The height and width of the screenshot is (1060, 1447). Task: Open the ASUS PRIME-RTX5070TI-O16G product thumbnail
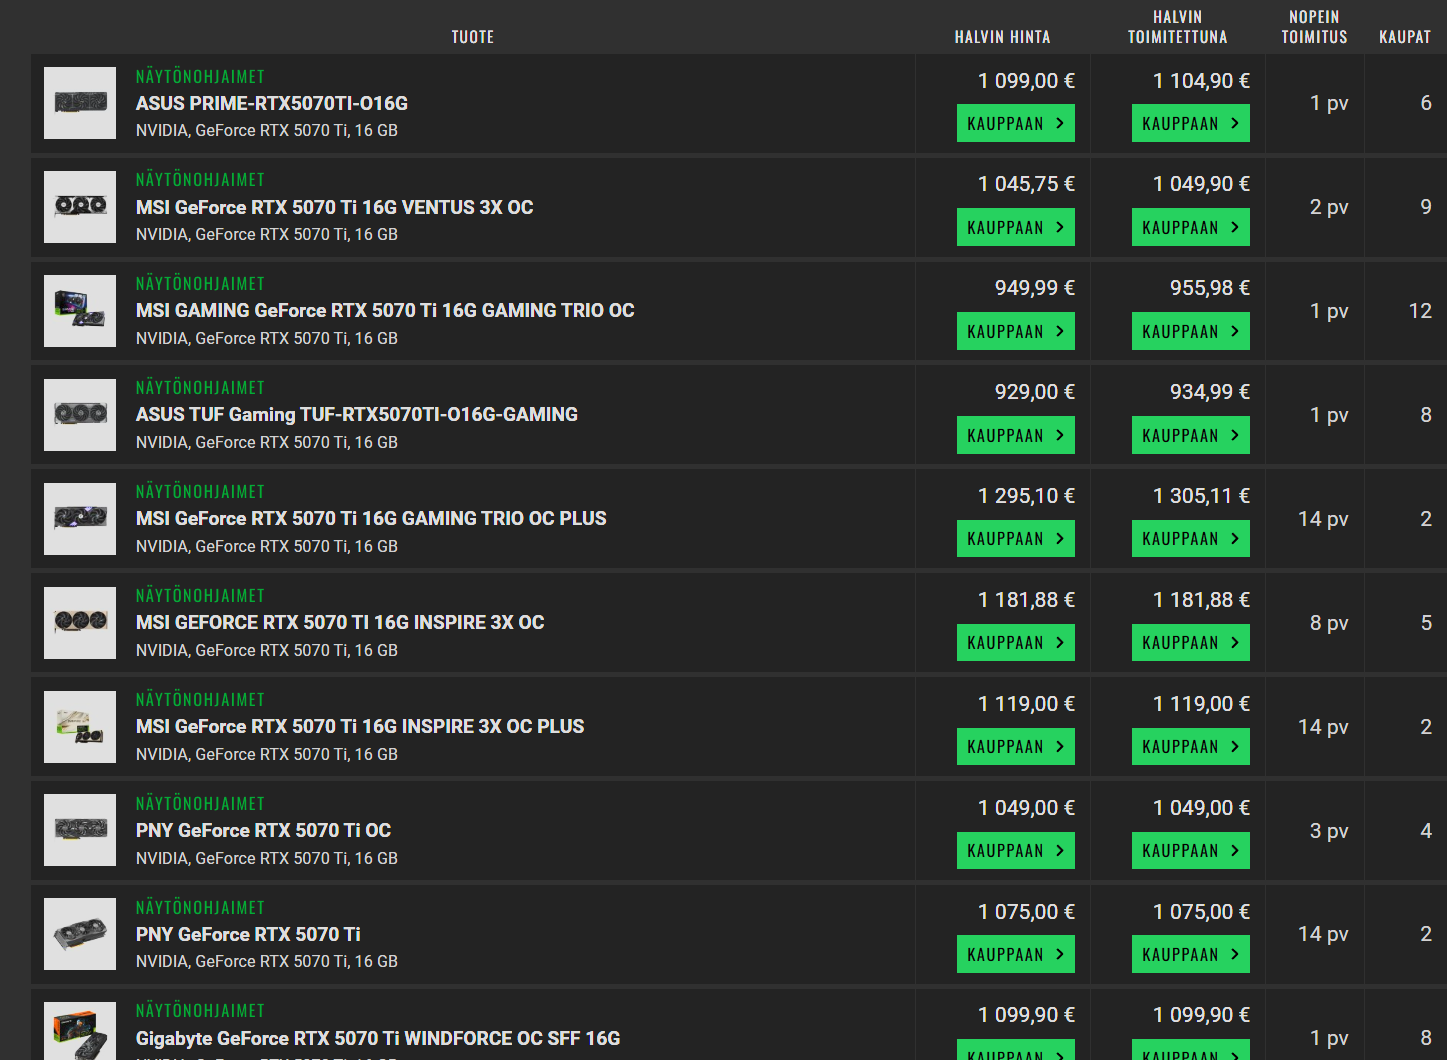click(80, 103)
